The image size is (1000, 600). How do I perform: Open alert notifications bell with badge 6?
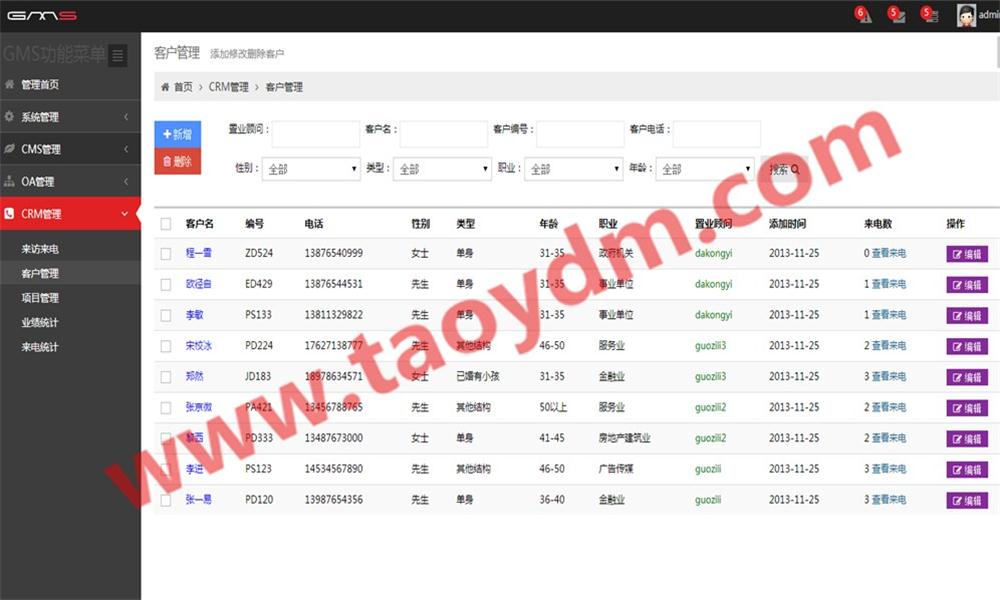863,15
